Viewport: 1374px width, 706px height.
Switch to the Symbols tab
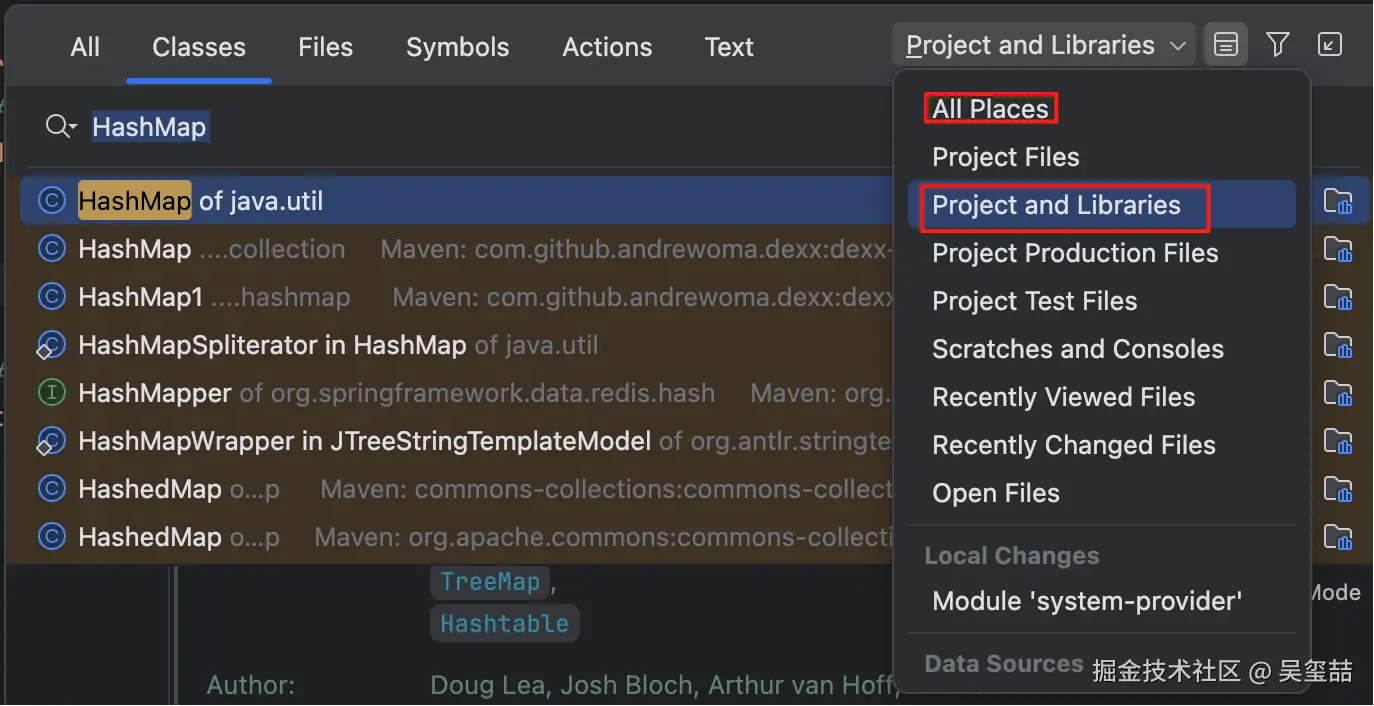(x=457, y=47)
